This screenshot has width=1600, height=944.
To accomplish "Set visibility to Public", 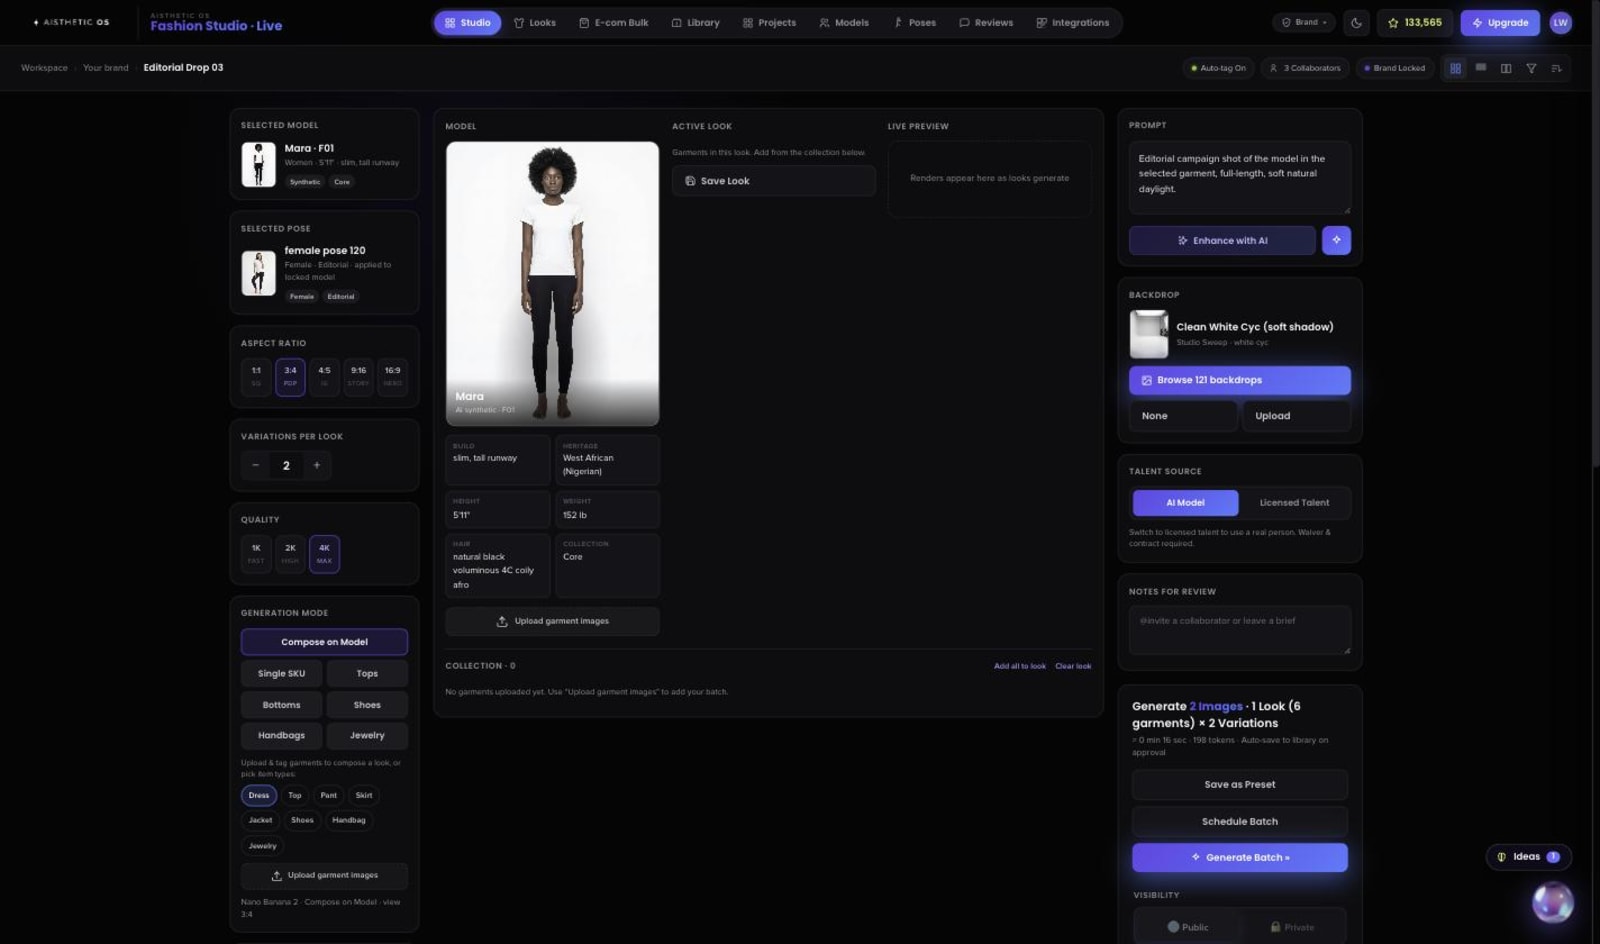I will [x=1187, y=927].
